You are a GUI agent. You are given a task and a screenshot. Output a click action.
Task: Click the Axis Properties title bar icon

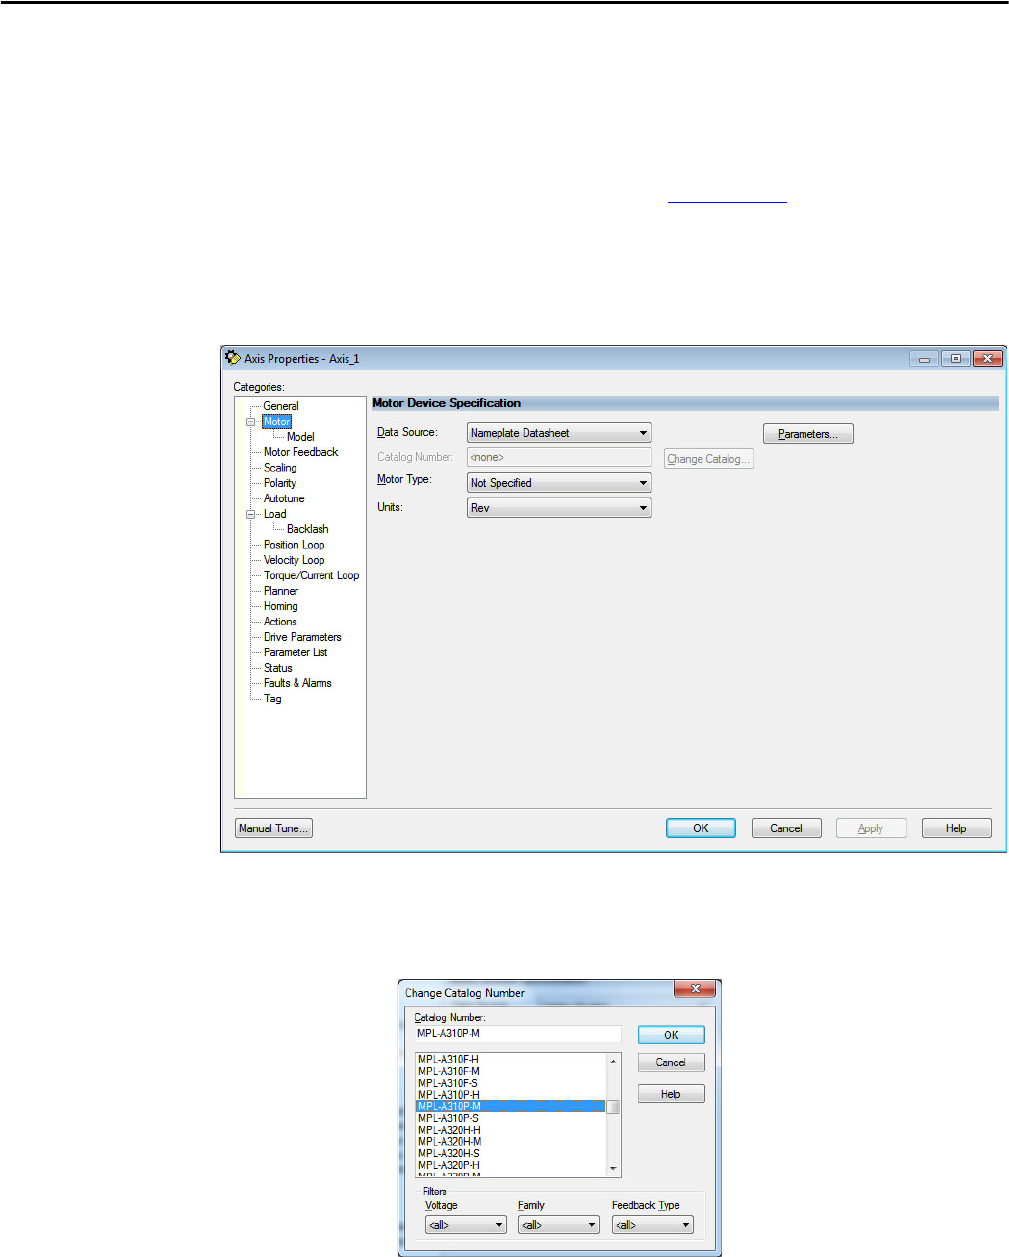pos(233,358)
